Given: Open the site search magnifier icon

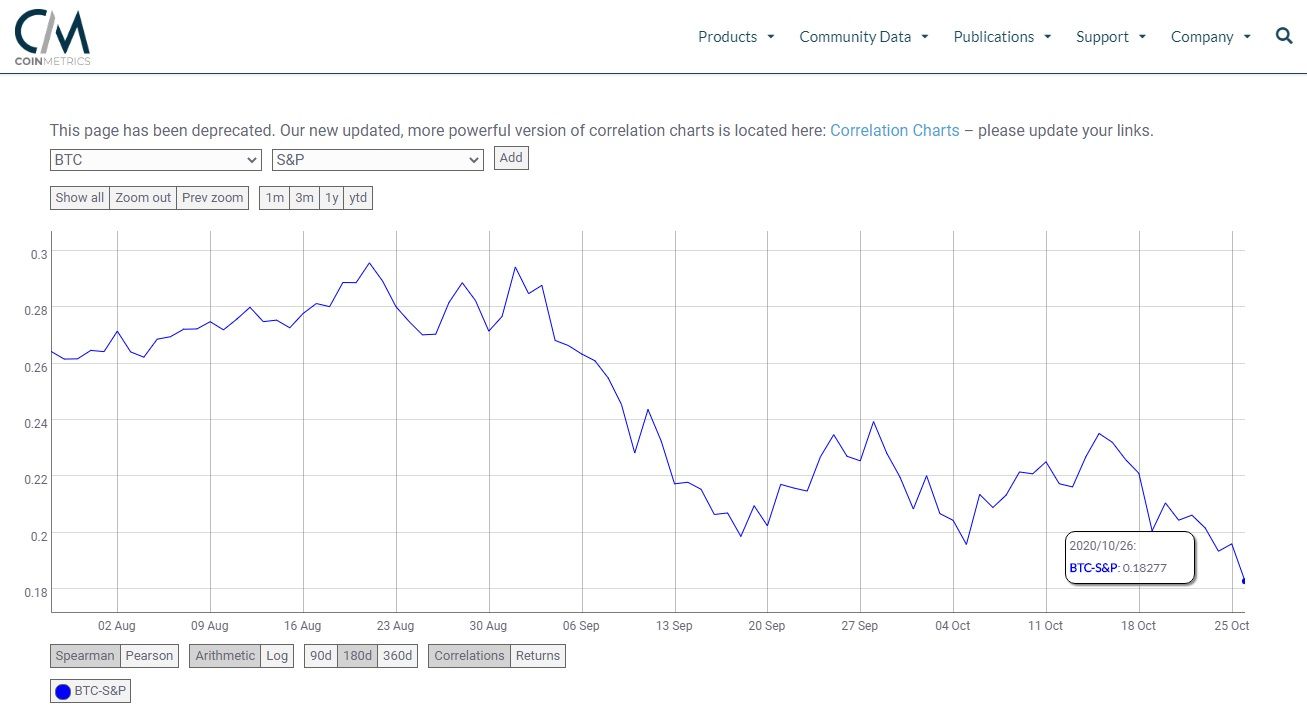Looking at the screenshot, I should [x=1284, y=36].
